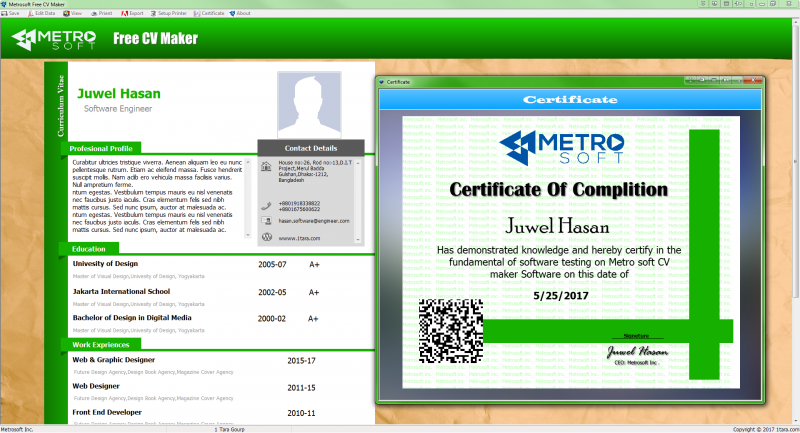Click the website address in Contact Details
Screen dimensions: 800x433
[299, 238]
